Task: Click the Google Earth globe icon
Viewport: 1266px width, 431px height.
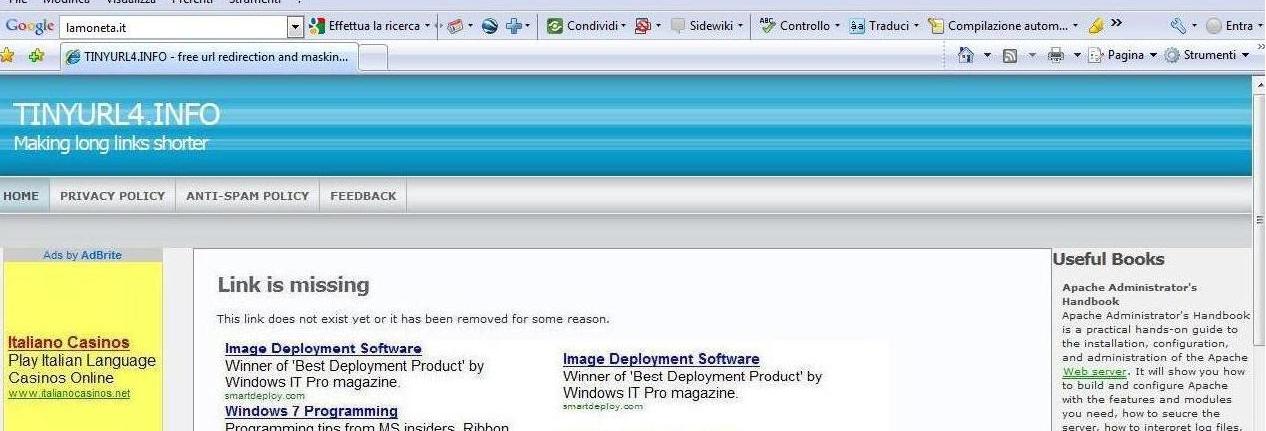Action: point(490,26)
